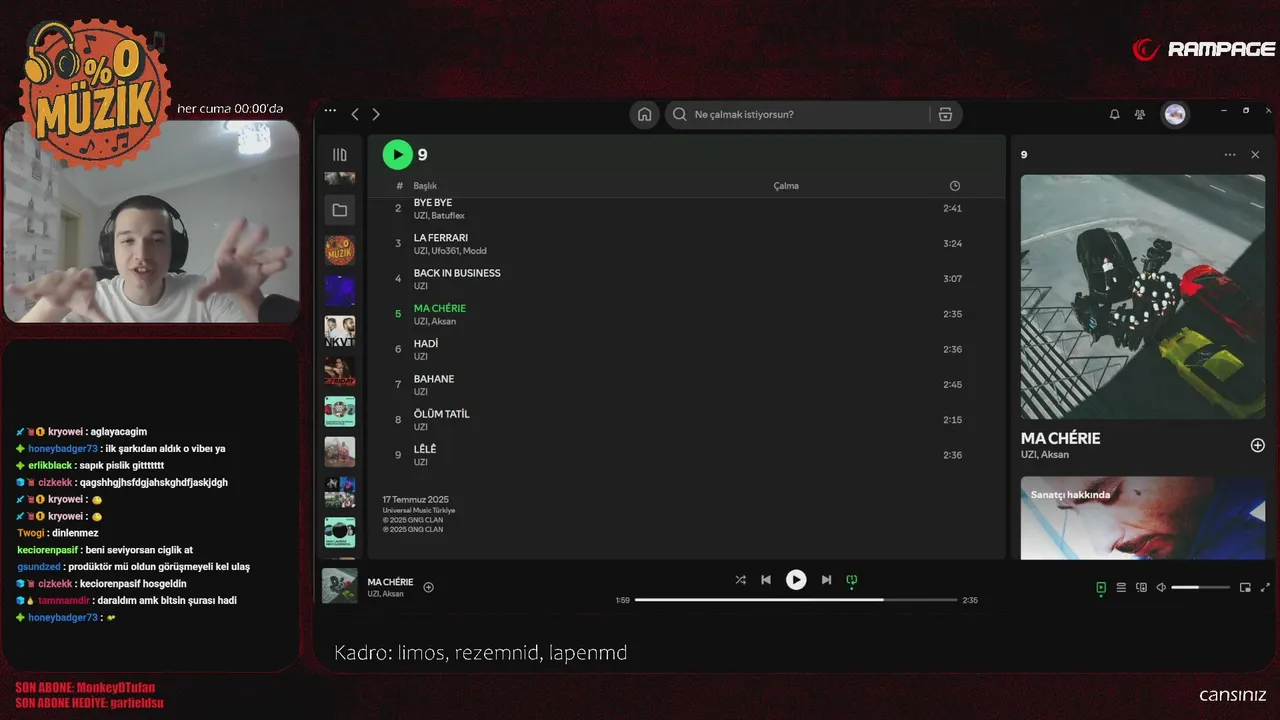Screen dimensions: 1280x720
Task: Close the now-playing side panel
Action: tap(1255, 155)
